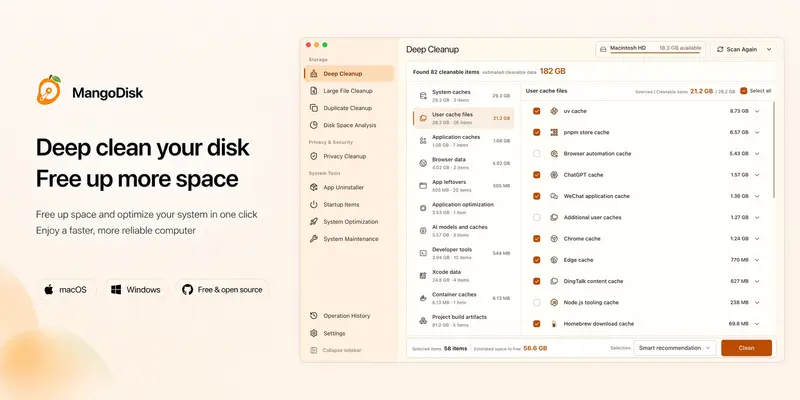The width and height of the screenshot is (800, 400).
Task: Click the App leftovers category icon
Action: tap(423, 186)
